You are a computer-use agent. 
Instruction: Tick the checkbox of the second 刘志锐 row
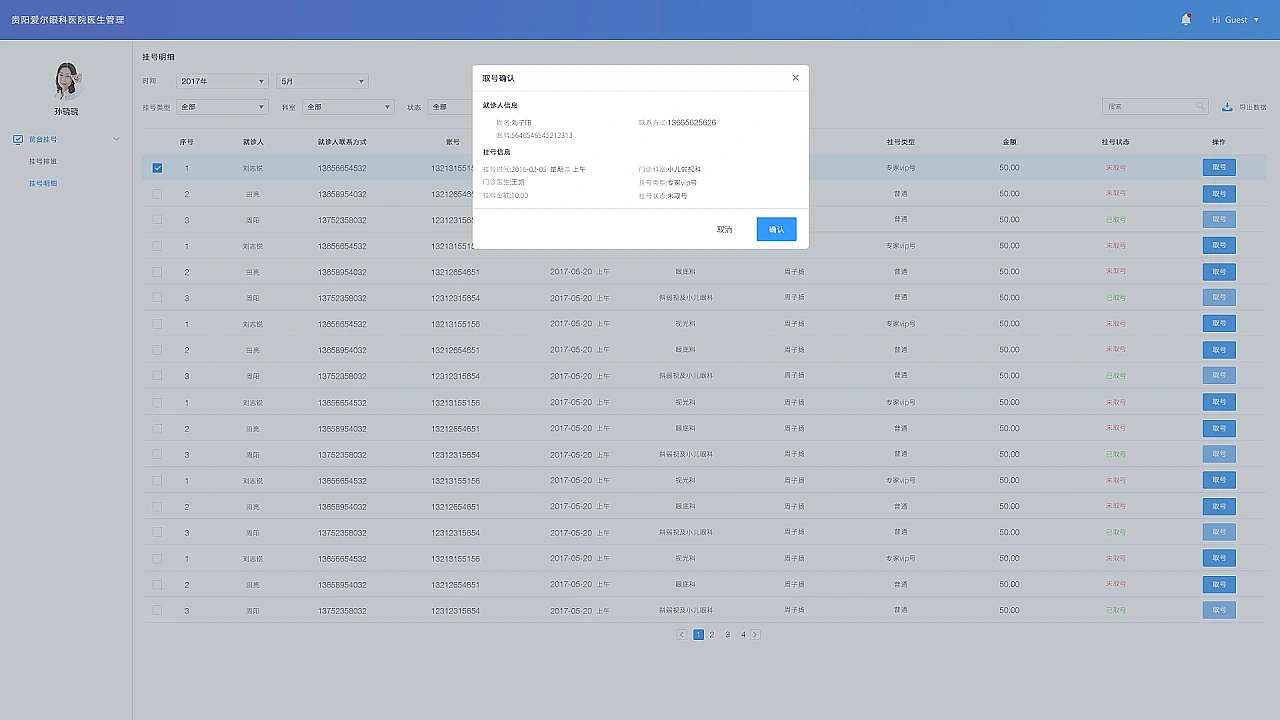157,246
